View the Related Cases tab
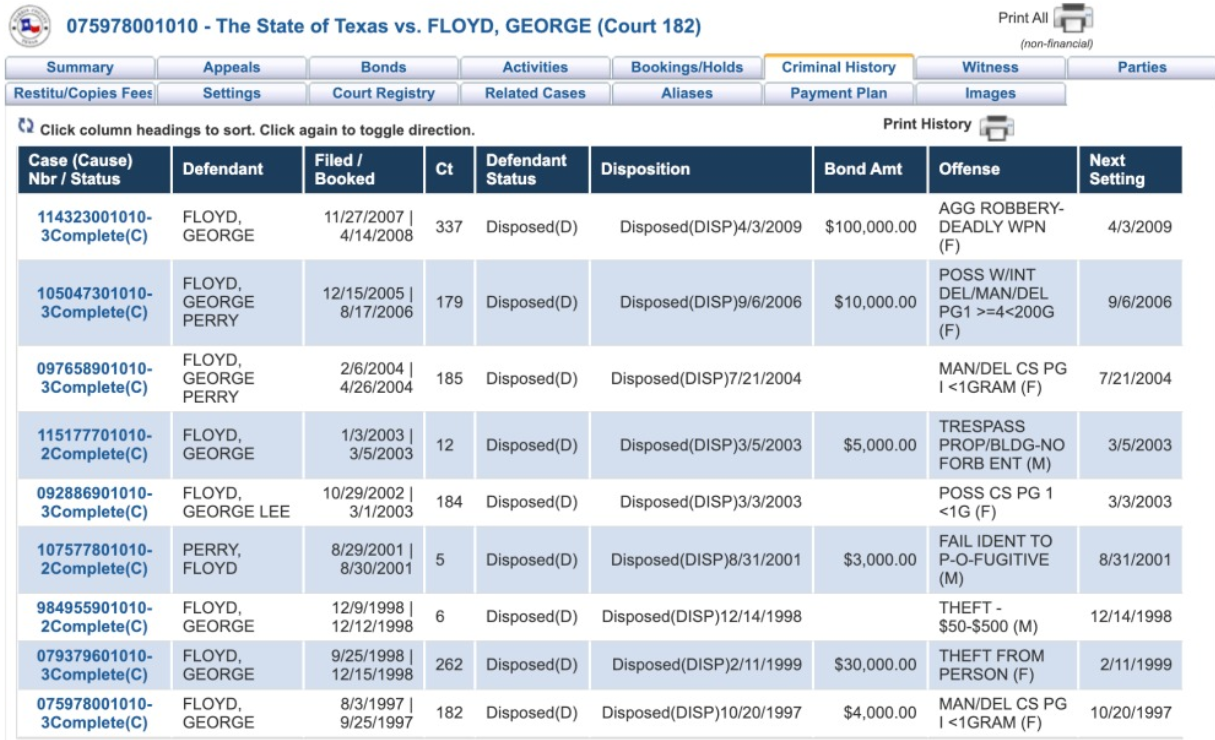 pos(535,94)
